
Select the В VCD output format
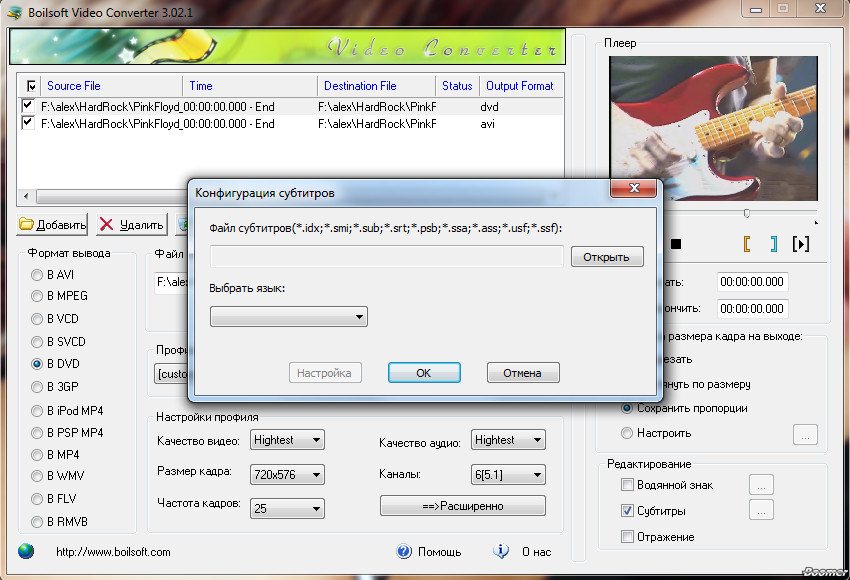(37, 319)
